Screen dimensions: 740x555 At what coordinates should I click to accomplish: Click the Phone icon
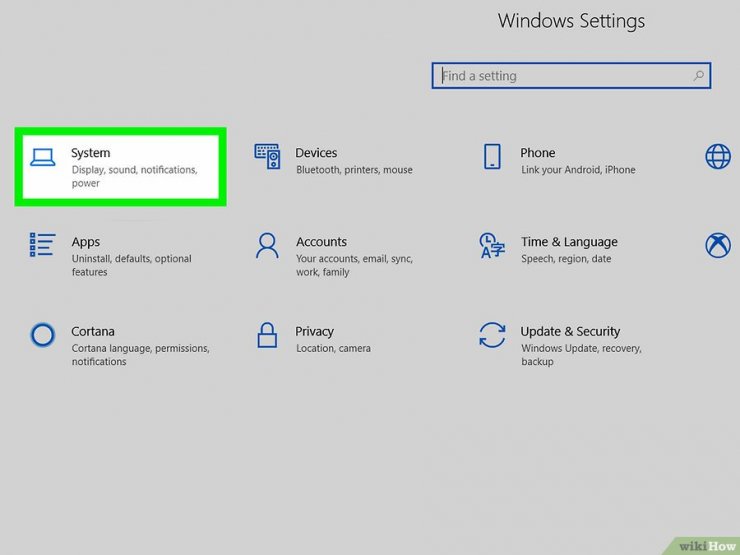pyautogui.click(x=492, y=157)
